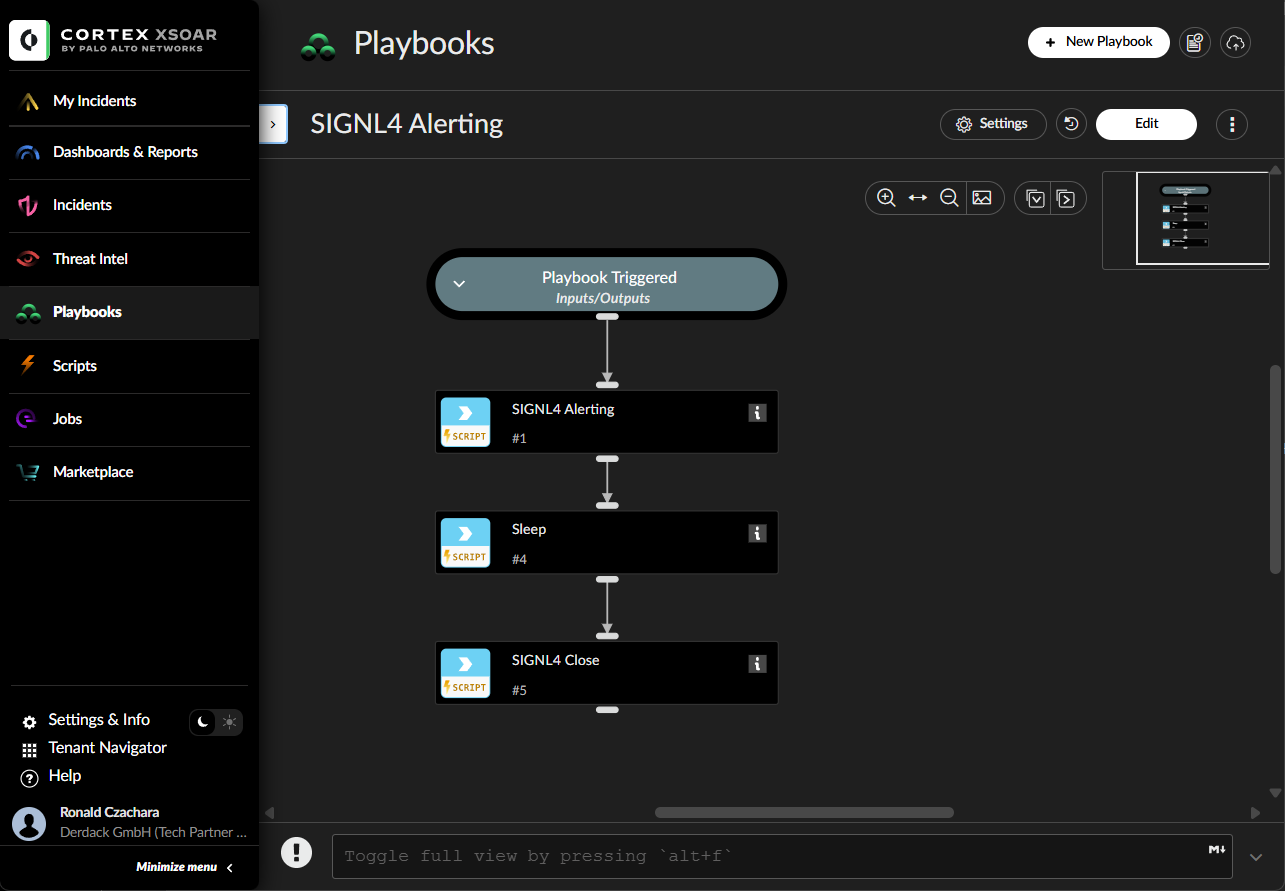Click the cloud upload playbook icon
This screenshot has height=891, width=1285.
click(x=1236, y=42)
